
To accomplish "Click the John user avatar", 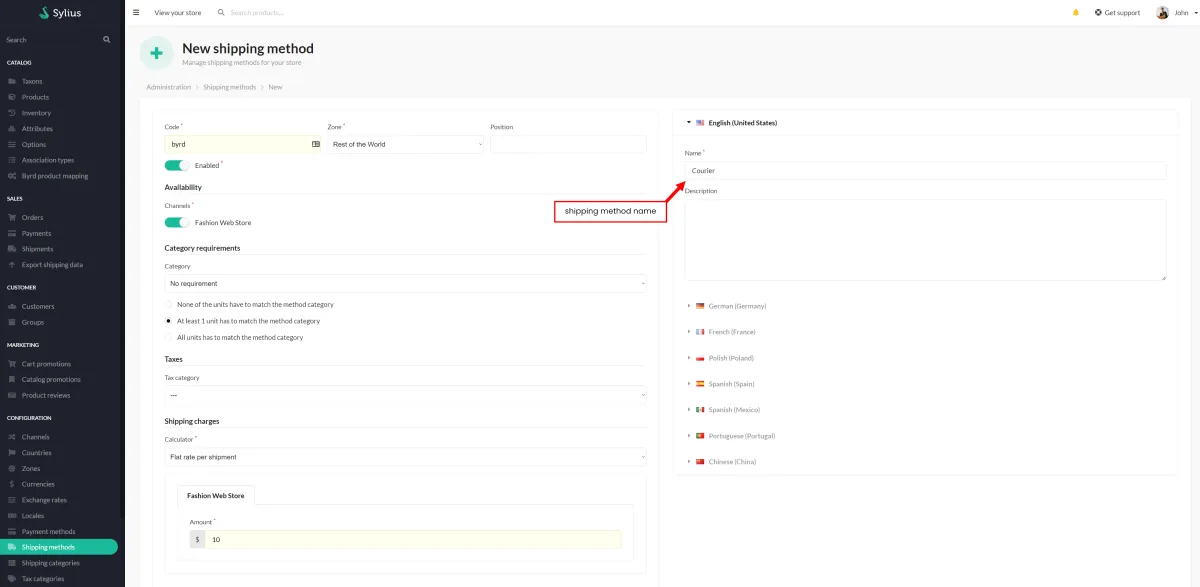I will 1162,13.
